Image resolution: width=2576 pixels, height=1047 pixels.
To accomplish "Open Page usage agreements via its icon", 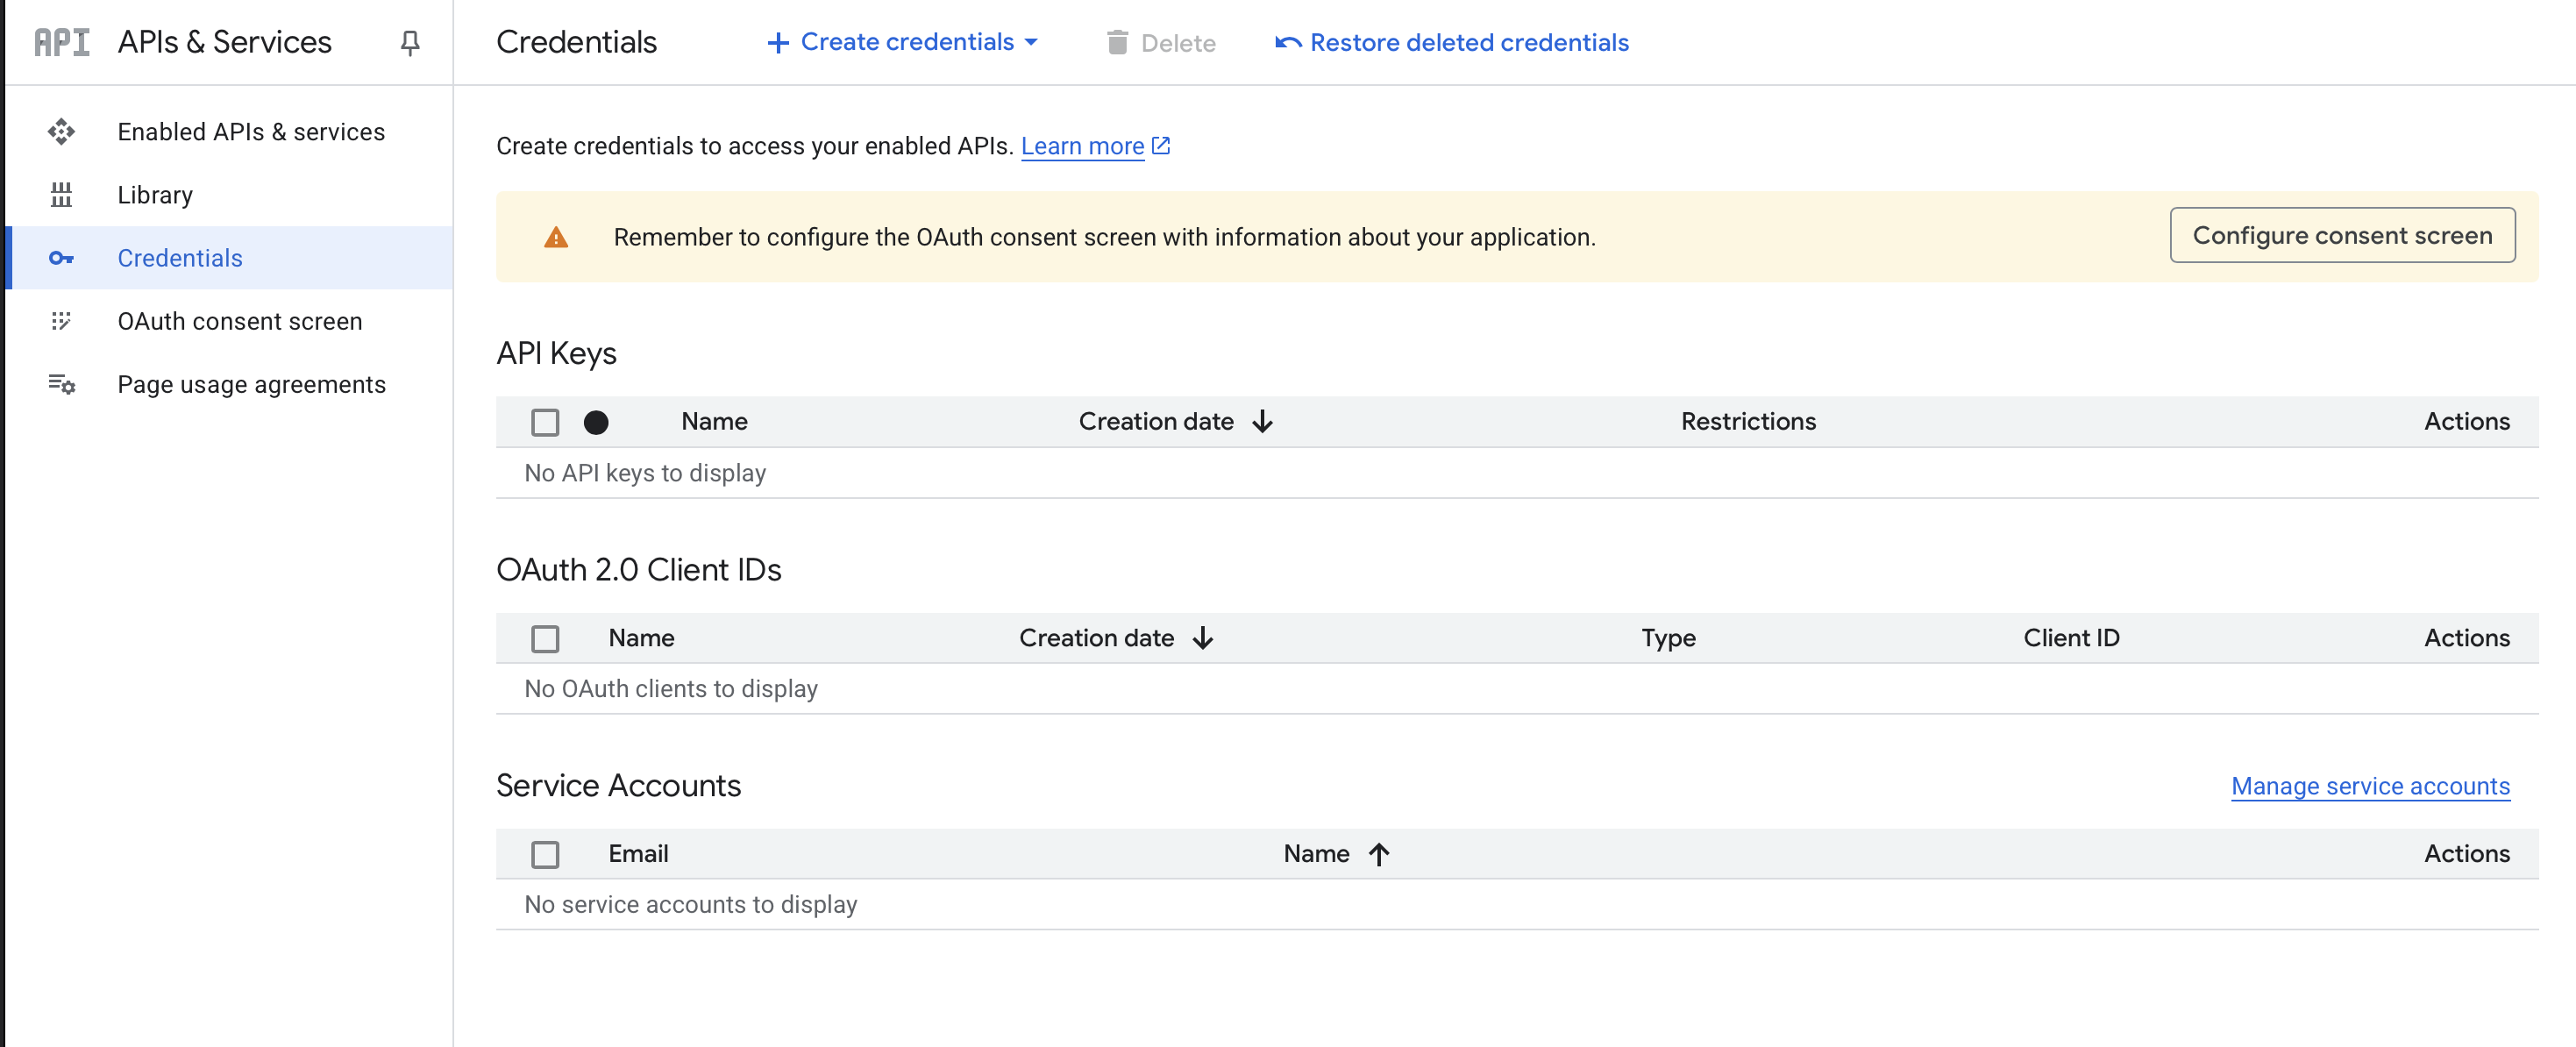I will point(62,384).
